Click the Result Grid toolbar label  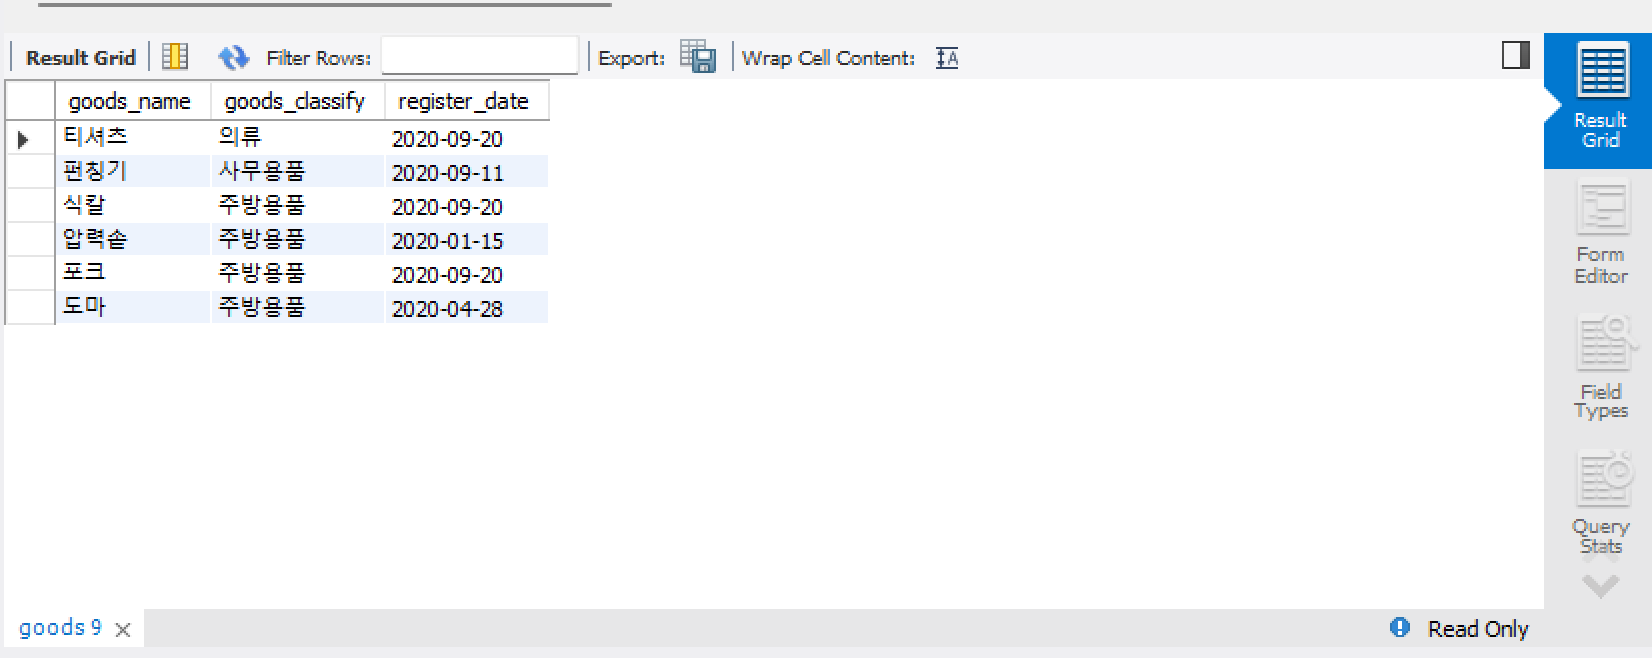point(80,58)
